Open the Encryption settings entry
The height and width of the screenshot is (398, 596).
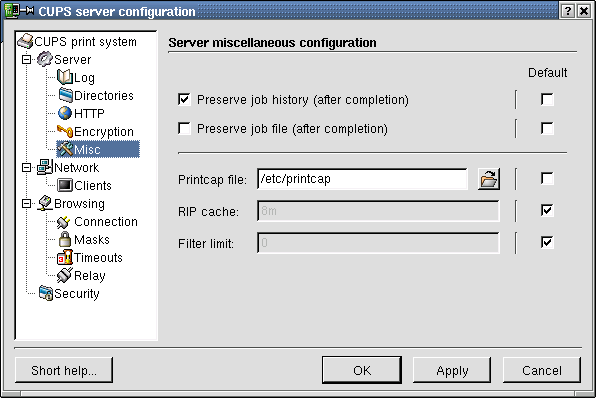click(x=104, y=132)
